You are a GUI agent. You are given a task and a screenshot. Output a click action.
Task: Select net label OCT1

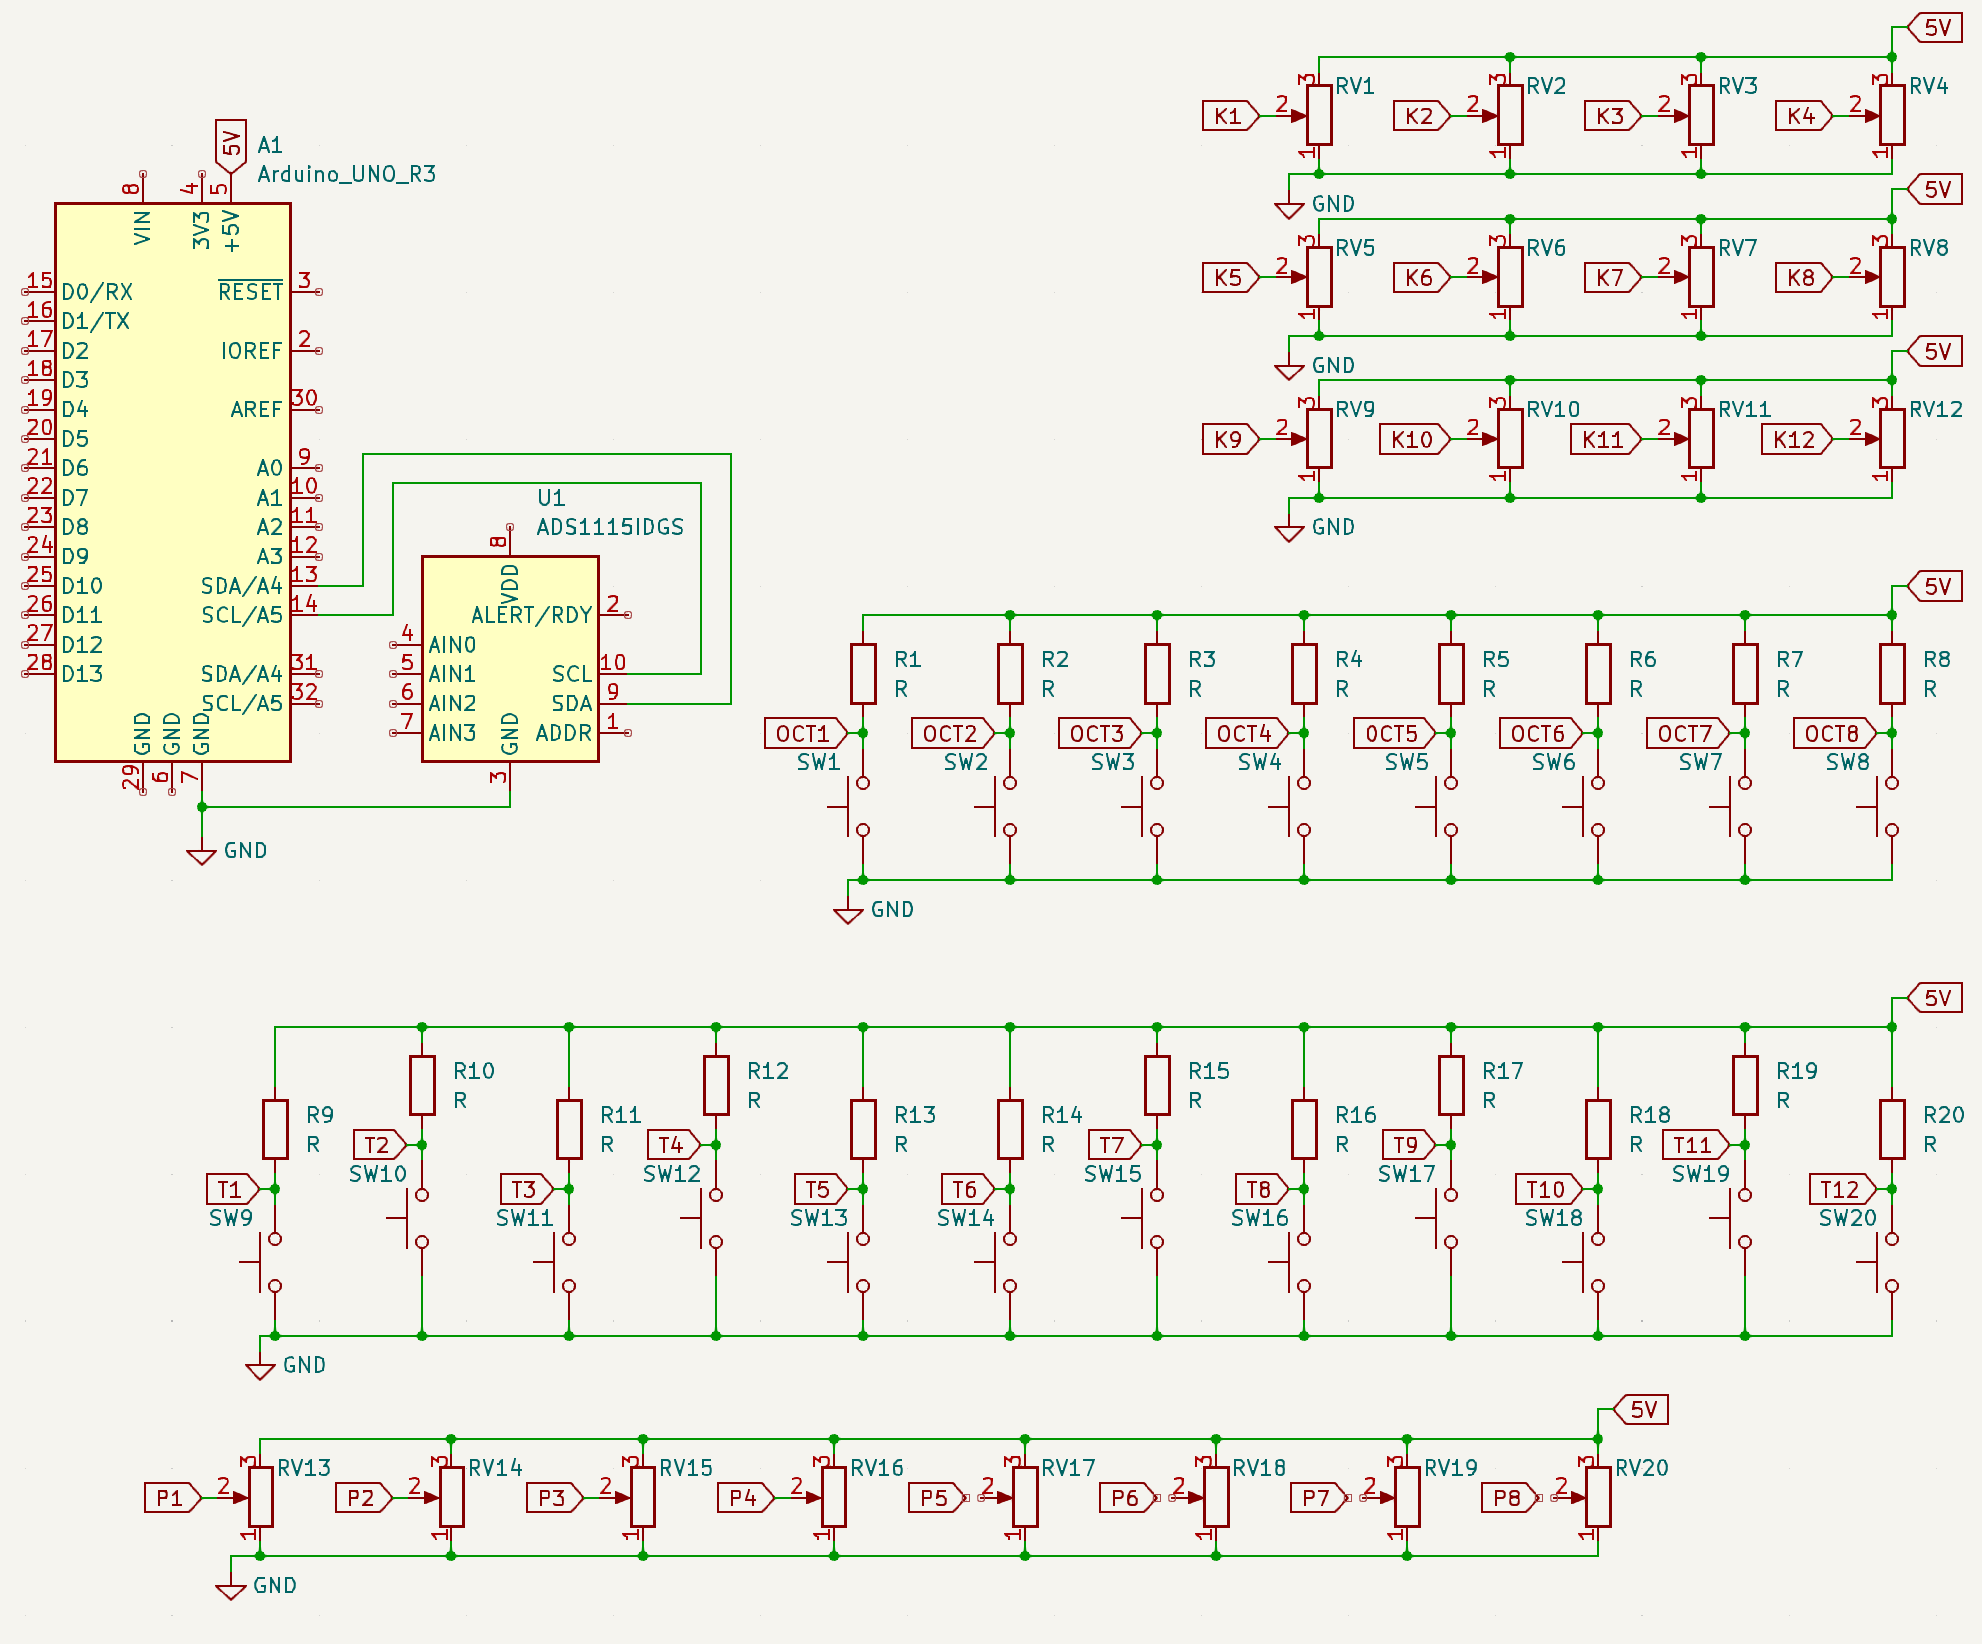pos(805,733)
